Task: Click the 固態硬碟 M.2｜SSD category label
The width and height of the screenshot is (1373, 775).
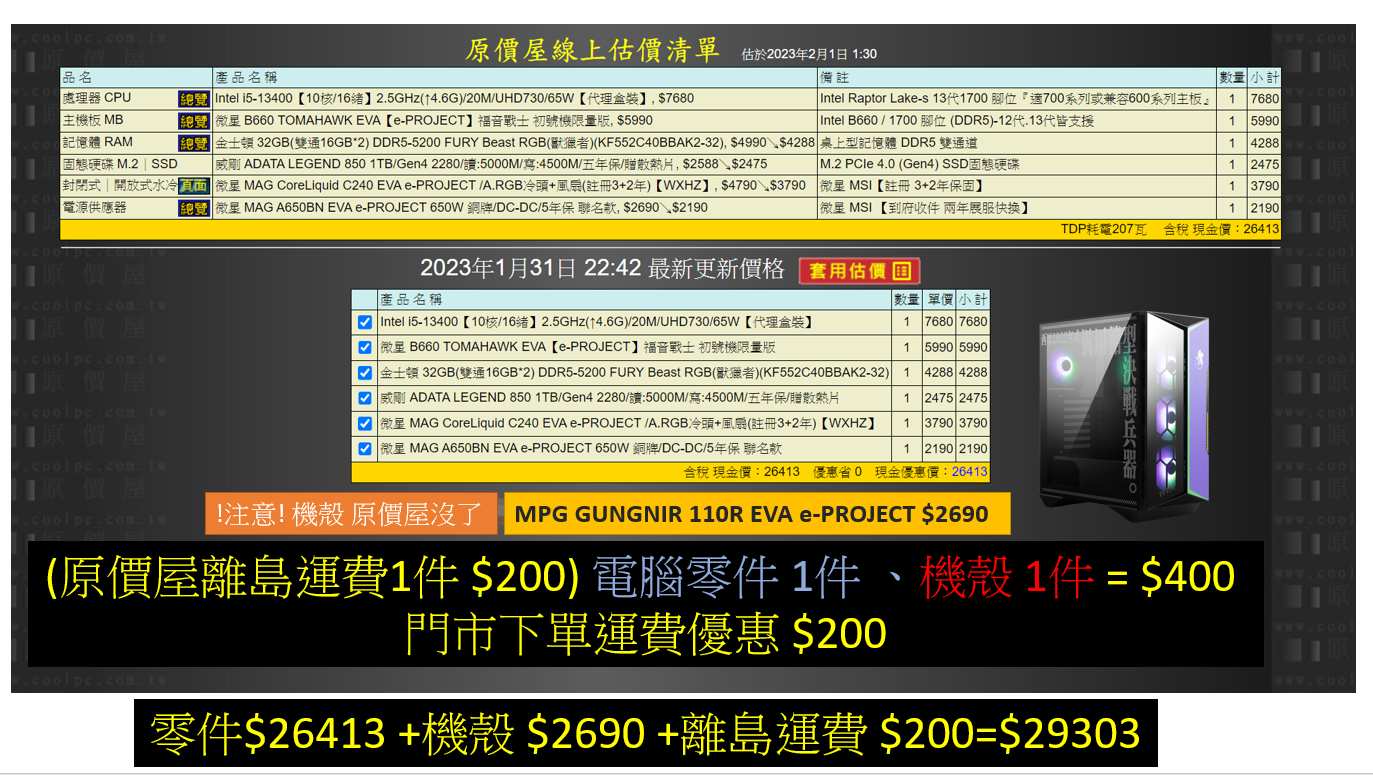Action: (120, 164)
